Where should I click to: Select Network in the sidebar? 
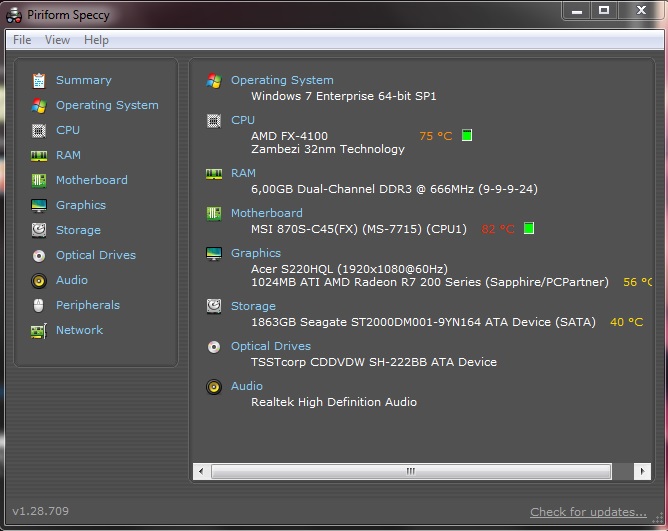coord(80,330)
